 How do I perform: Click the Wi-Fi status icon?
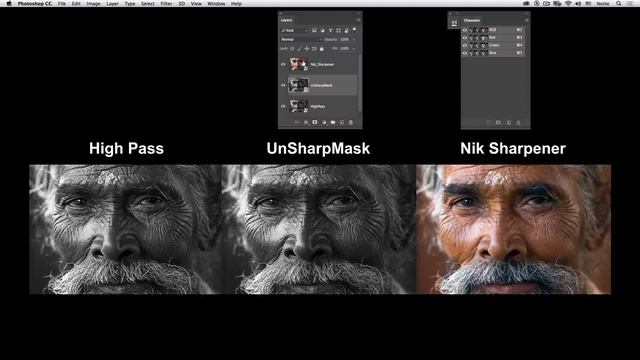(x=568, y=4)
